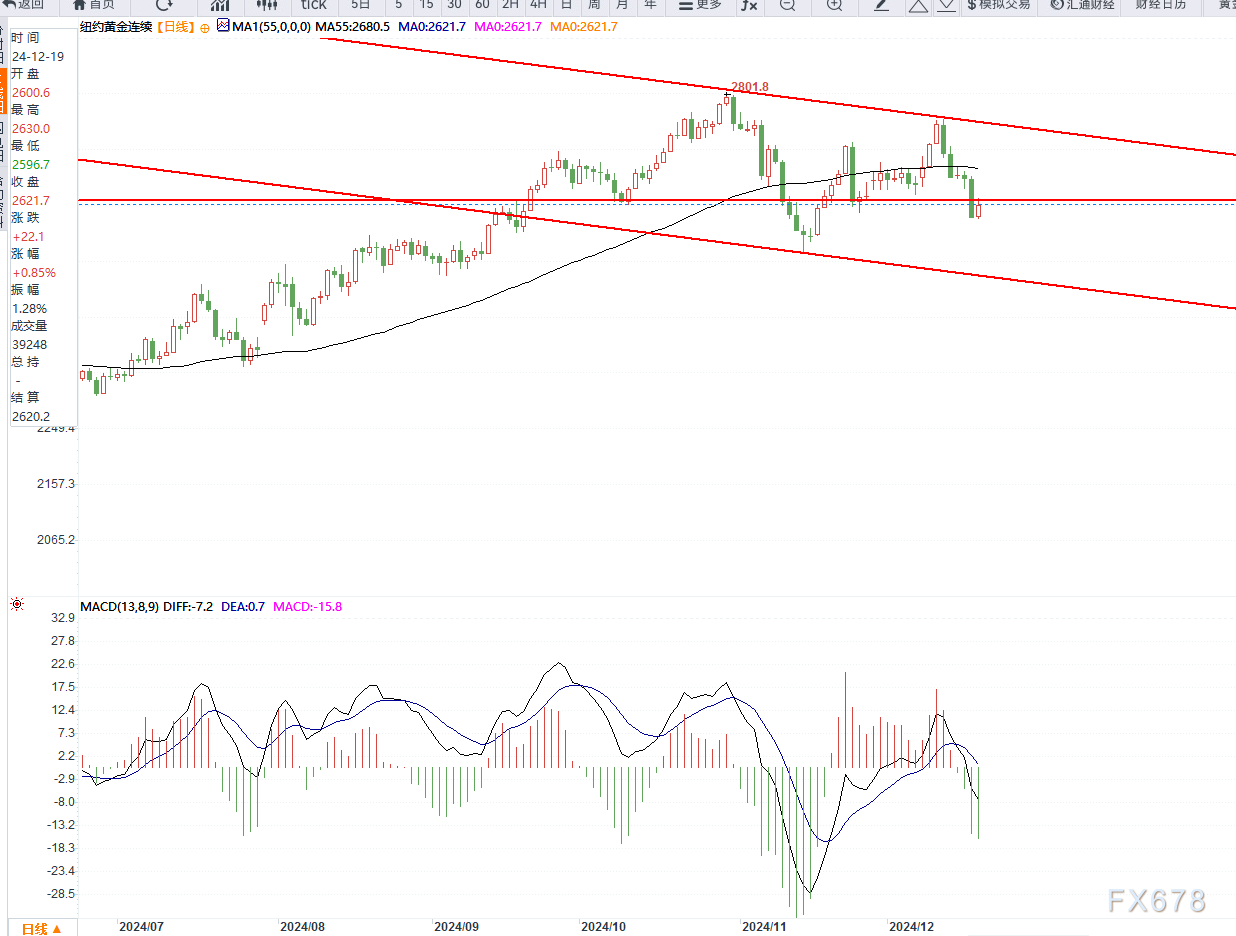Select the pencil drawing tool
This screenshot has width=1236, height=936.
881,5
